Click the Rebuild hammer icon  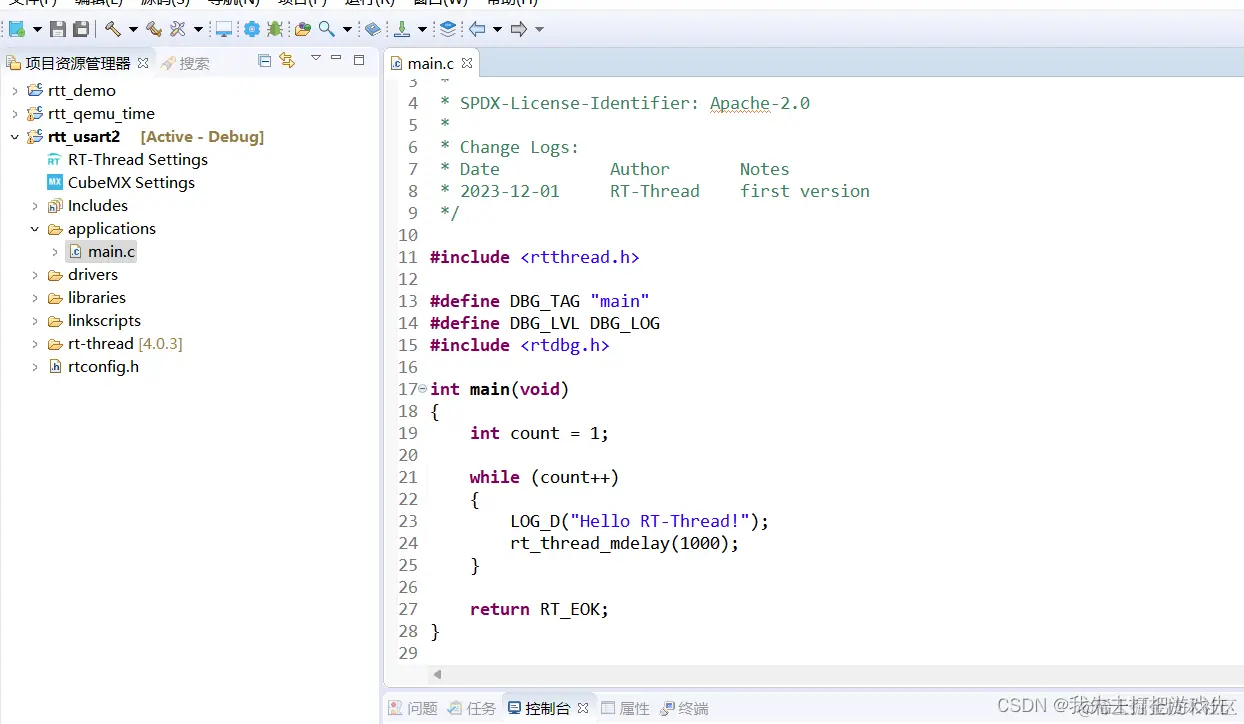[x=153, y=29]
